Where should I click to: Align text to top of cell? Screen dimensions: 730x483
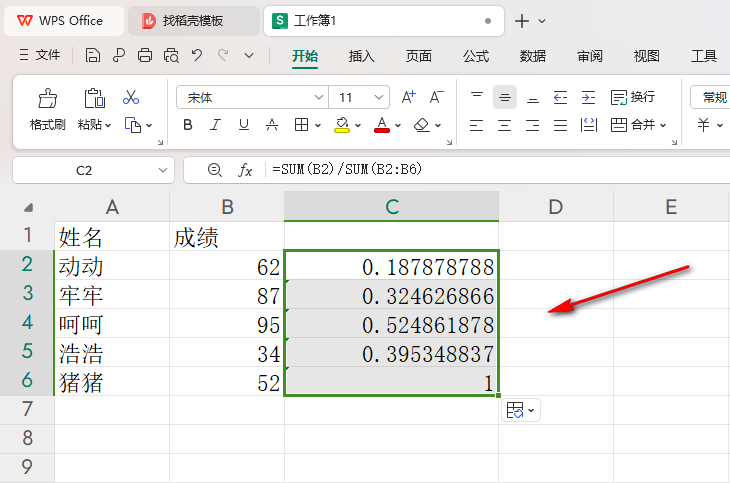[x=477, y=97]
